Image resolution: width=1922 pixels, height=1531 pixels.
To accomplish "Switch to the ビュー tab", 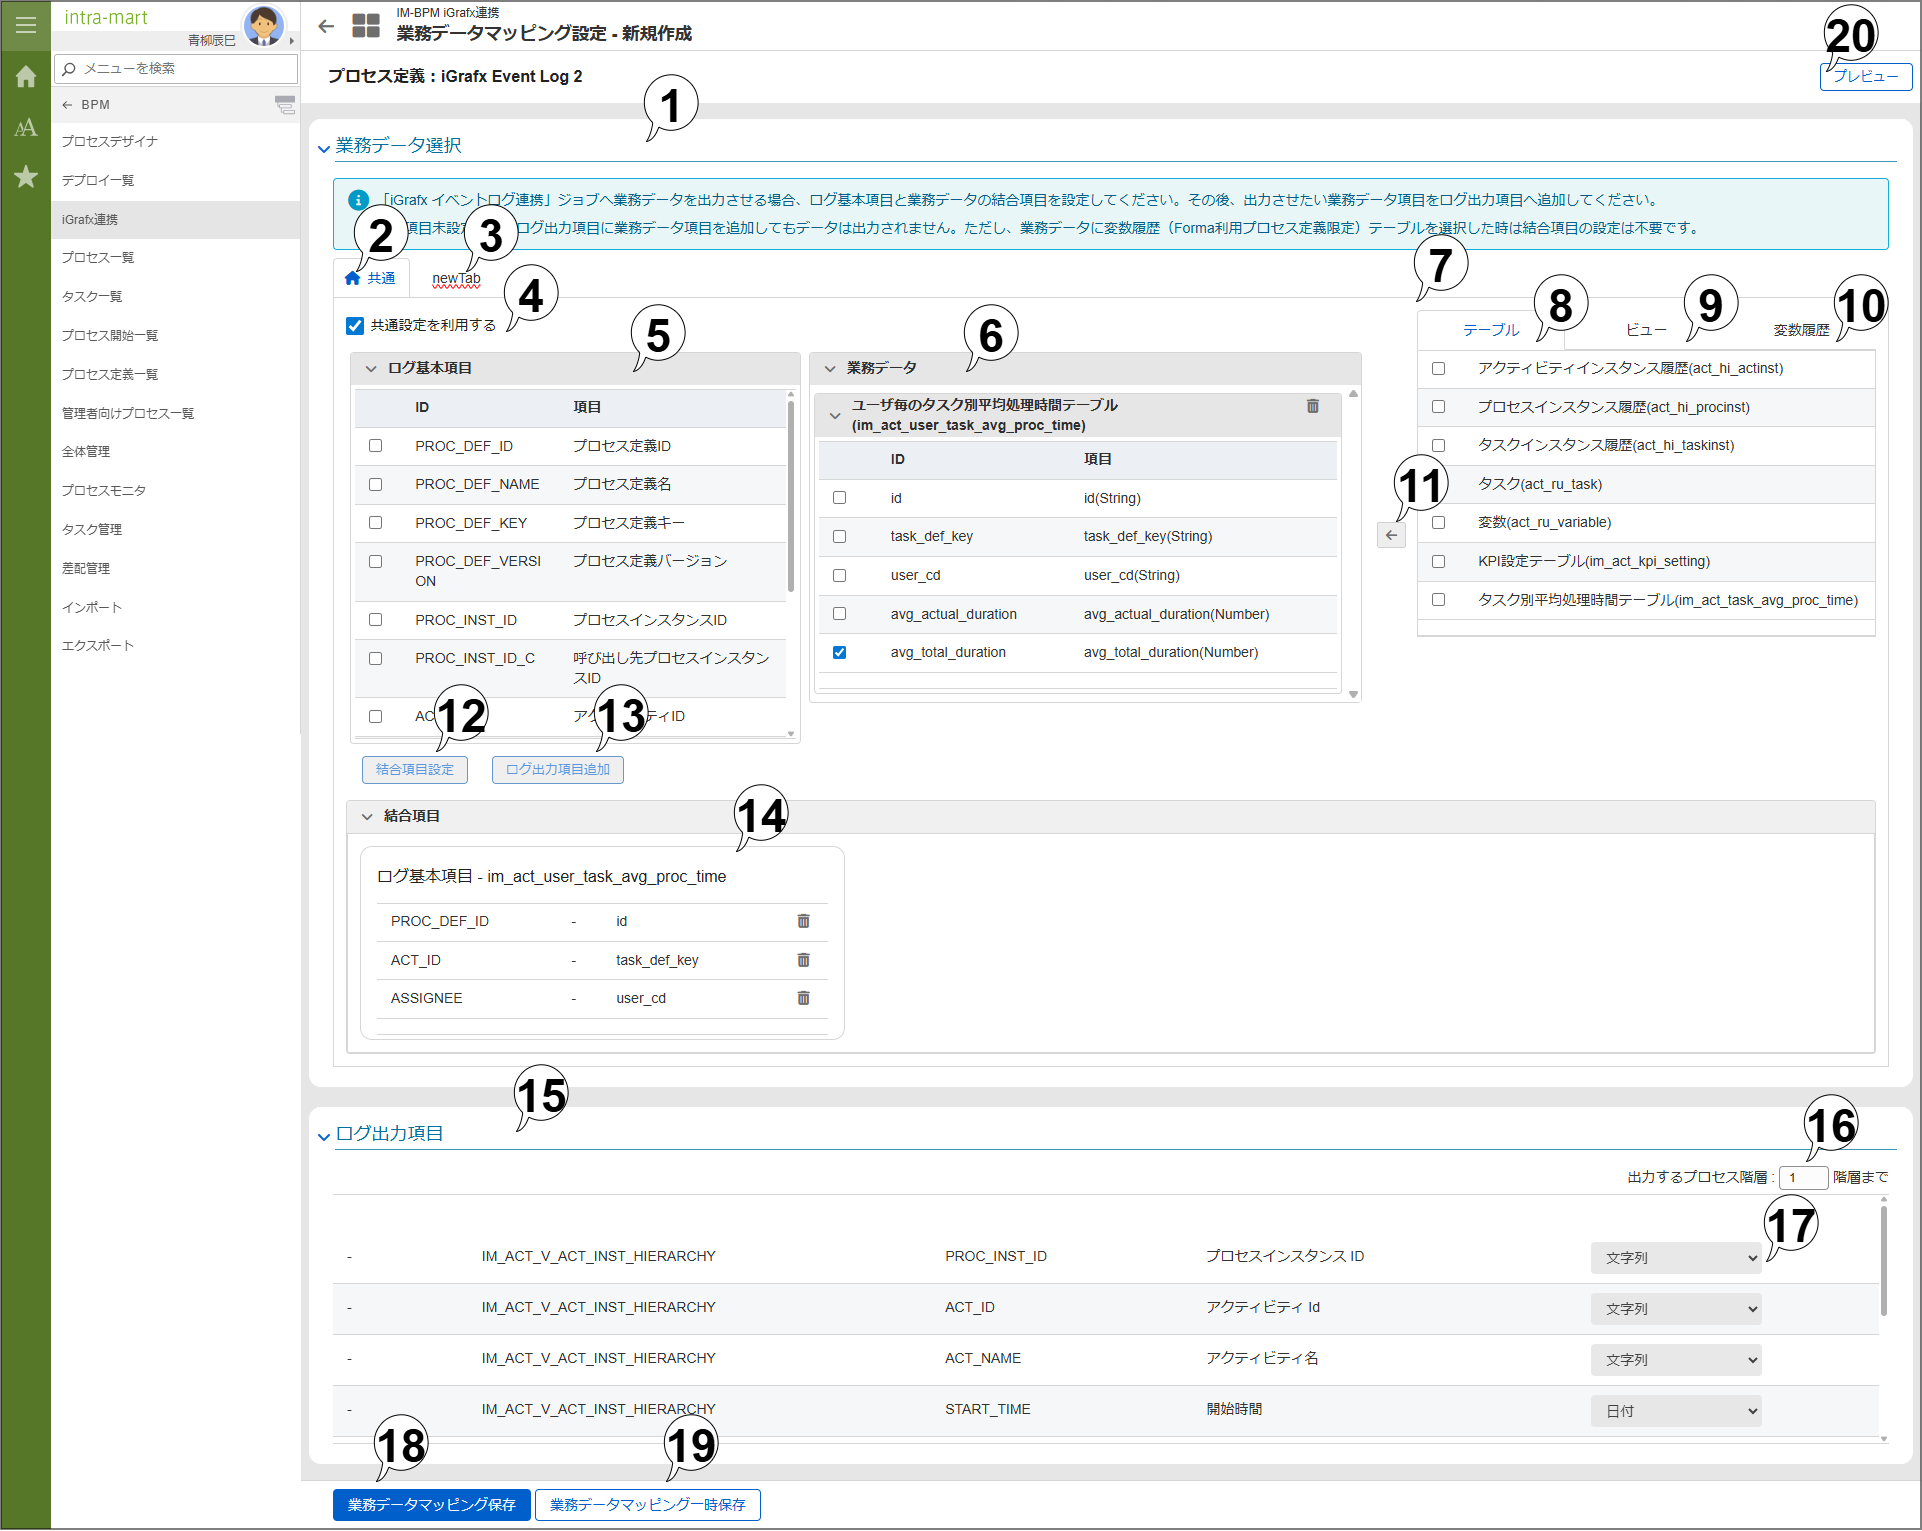I will tap(1645, 330).
